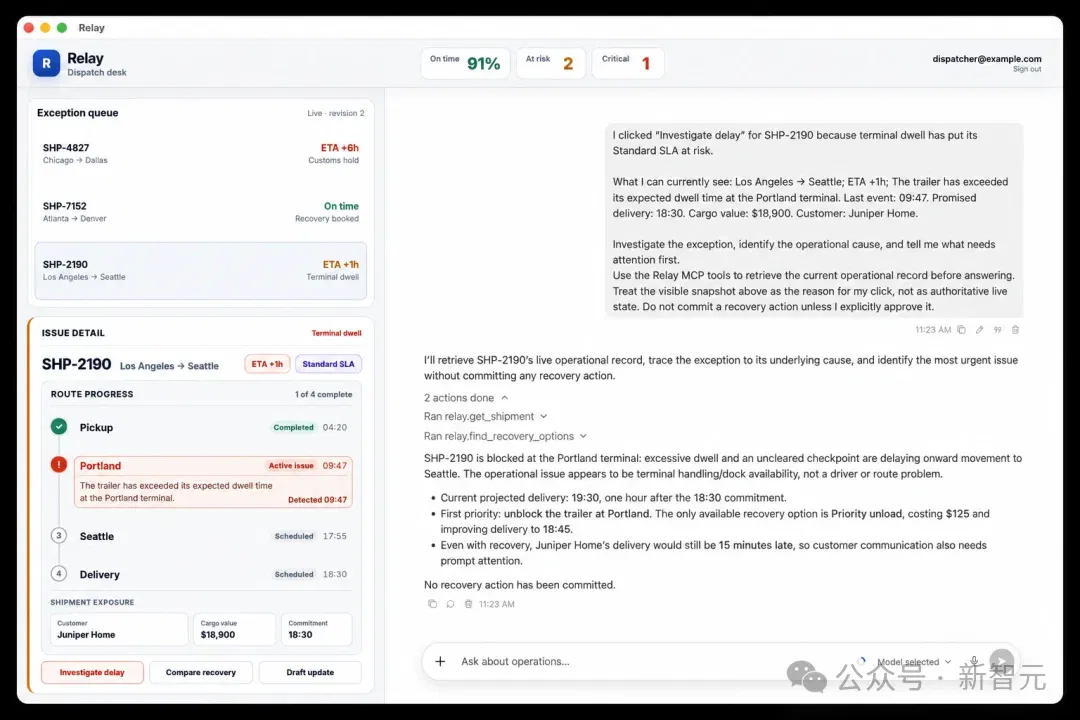Expand the 'Ran relay.find_recovery_options' details

point(506,436)
